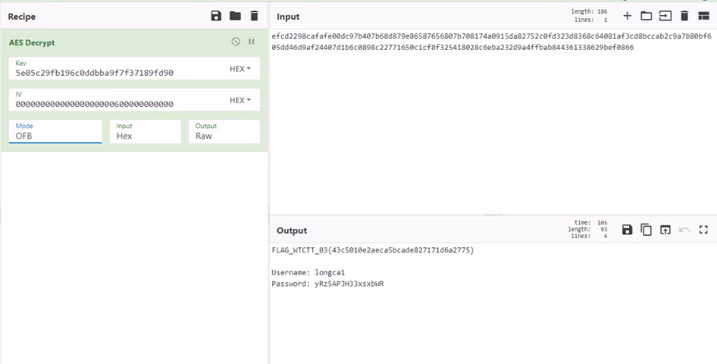
Task: Clear the recipe with the trash icon
Action: pyautogui.click(x=254, y=16)
